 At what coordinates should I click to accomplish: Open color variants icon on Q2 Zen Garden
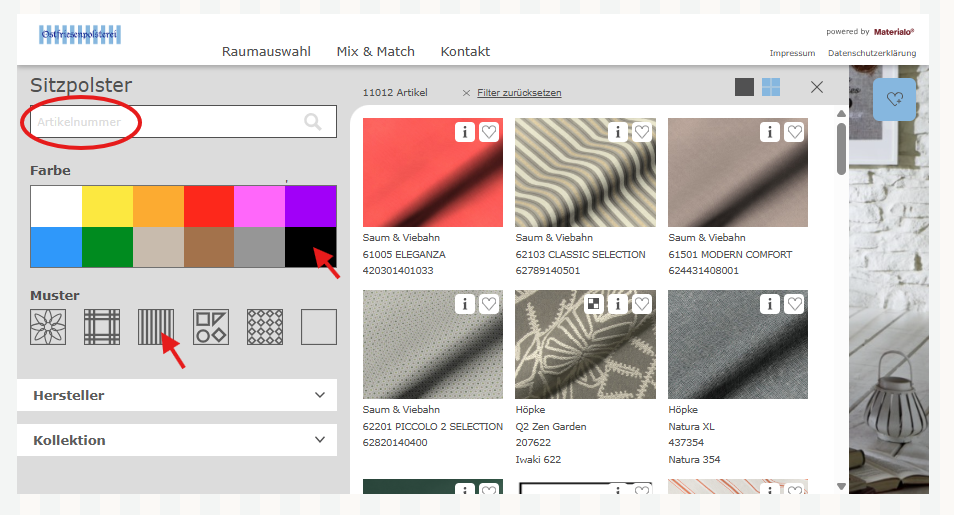[593, 304]
